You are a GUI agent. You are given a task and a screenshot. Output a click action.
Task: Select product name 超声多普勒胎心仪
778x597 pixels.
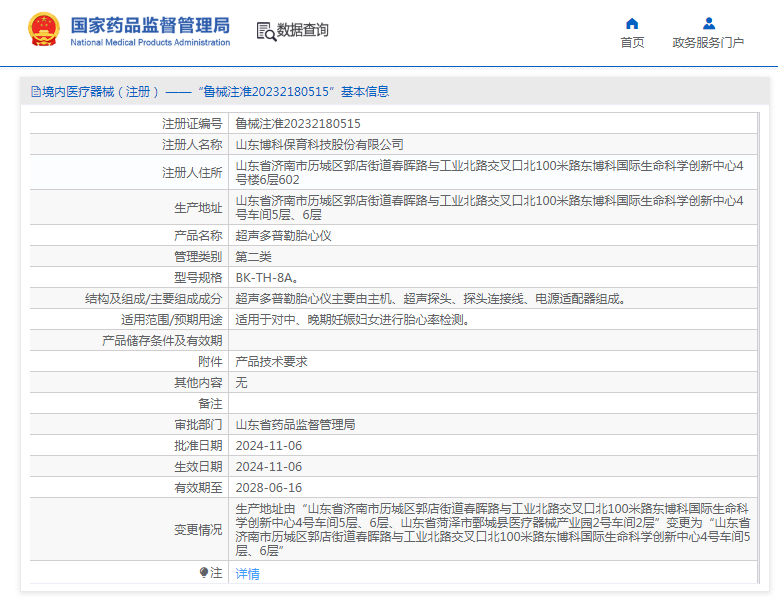(x=283, y=236)
